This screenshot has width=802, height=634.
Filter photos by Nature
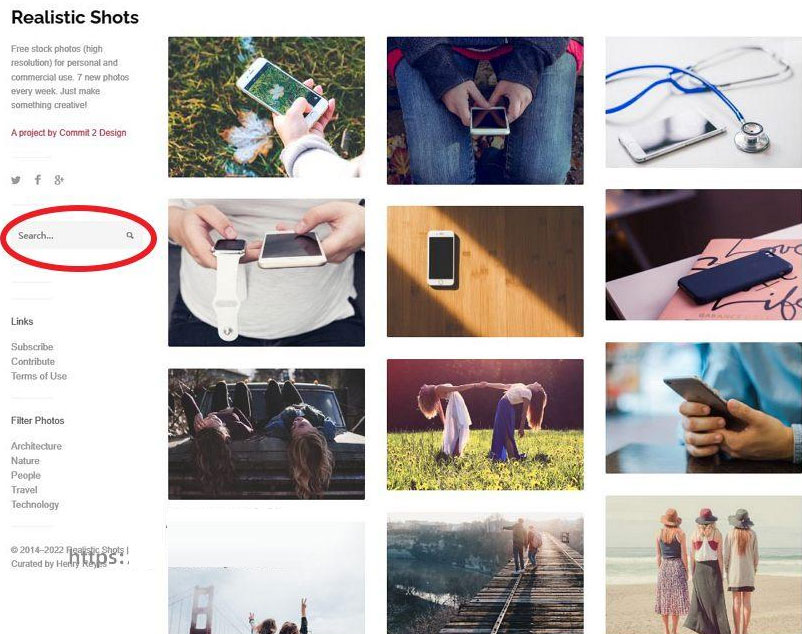coord(25,461)
